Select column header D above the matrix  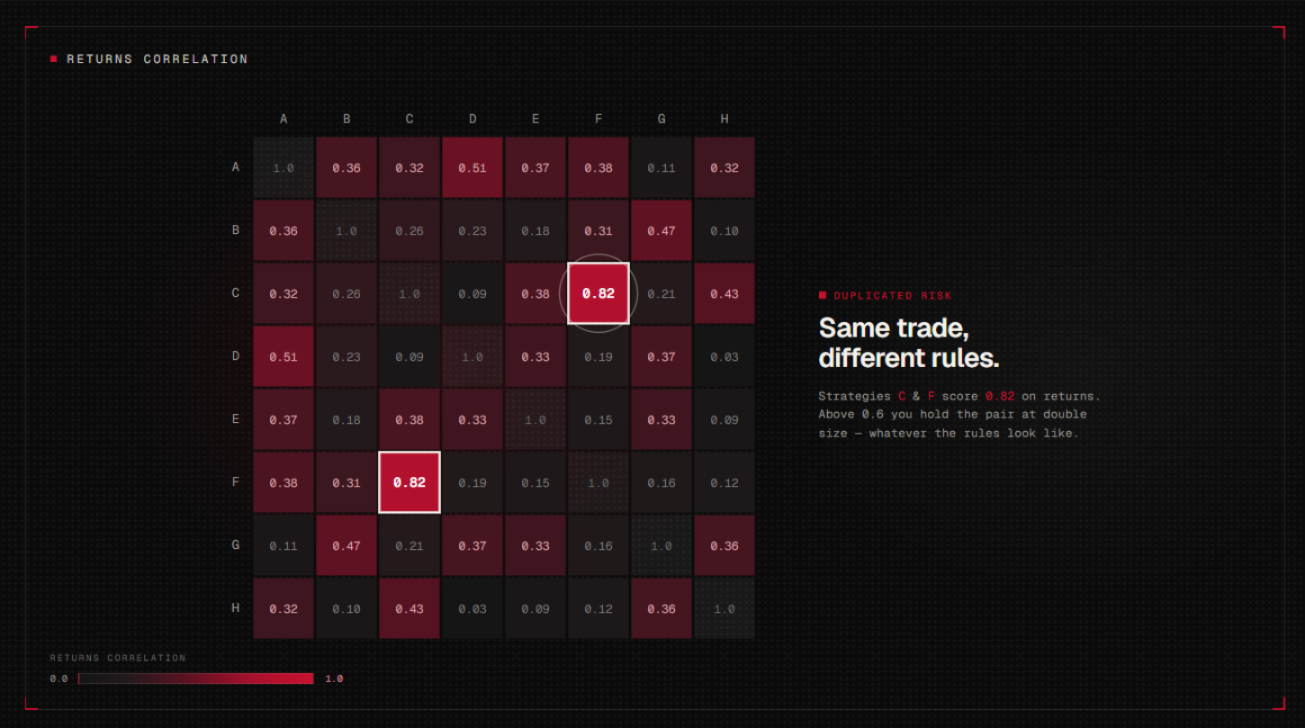[x=472, y=119]
